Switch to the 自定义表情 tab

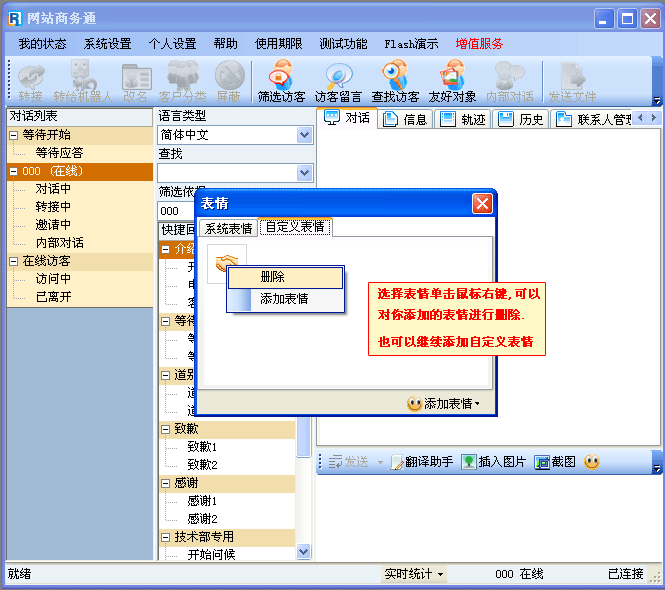pyautogui.click(x=295, y=227)
